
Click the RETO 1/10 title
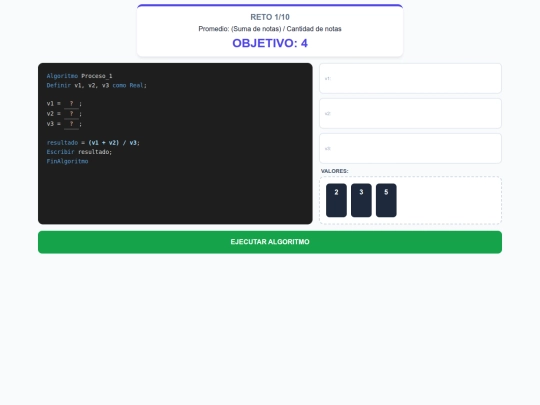[x=270, y=17]
